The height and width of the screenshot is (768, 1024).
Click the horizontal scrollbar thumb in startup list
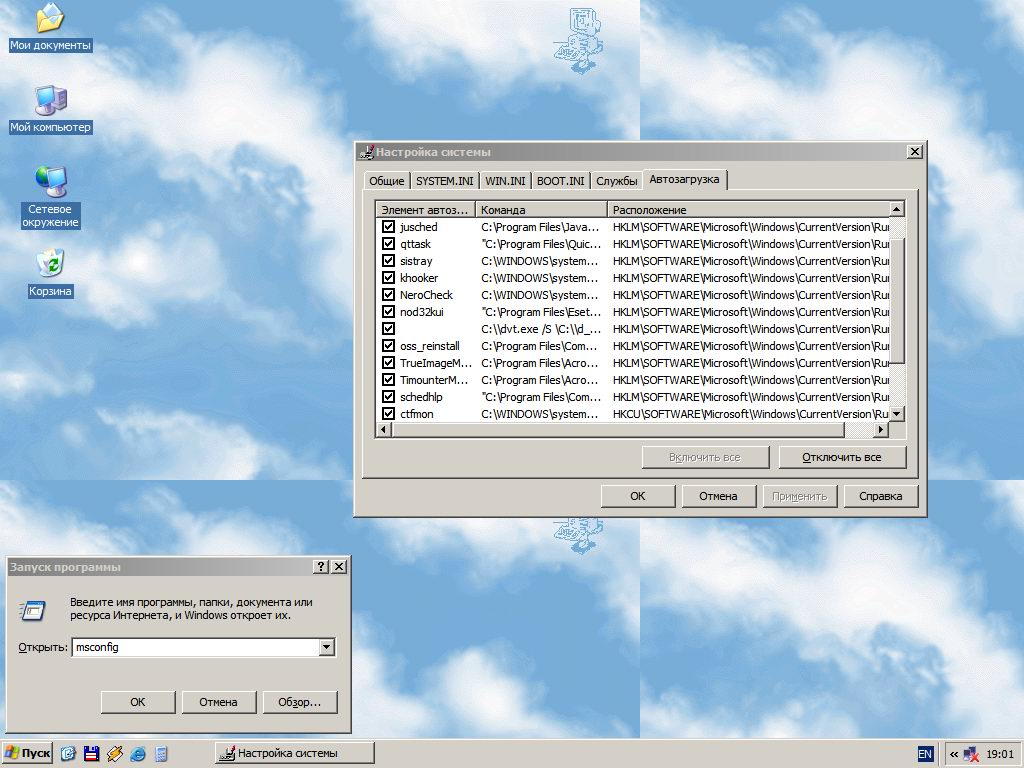tap(618, 429)
